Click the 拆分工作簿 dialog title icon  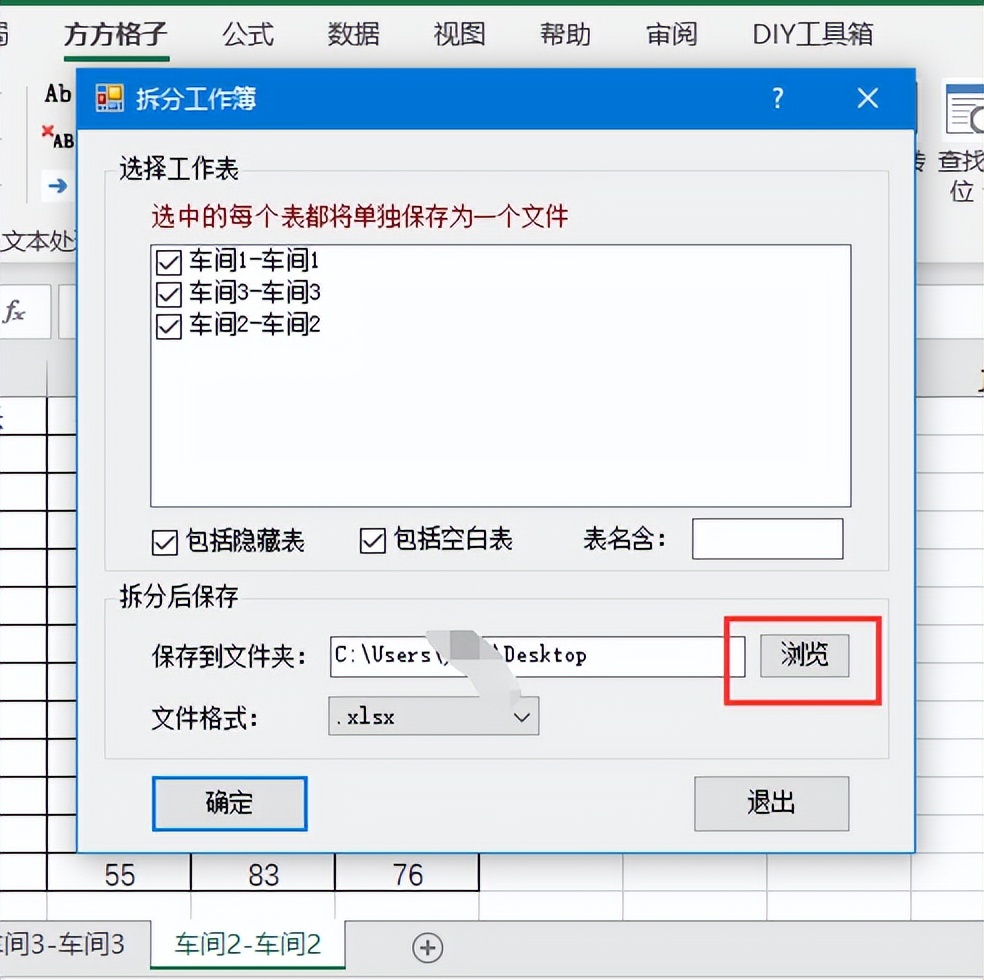click(108, 98)
